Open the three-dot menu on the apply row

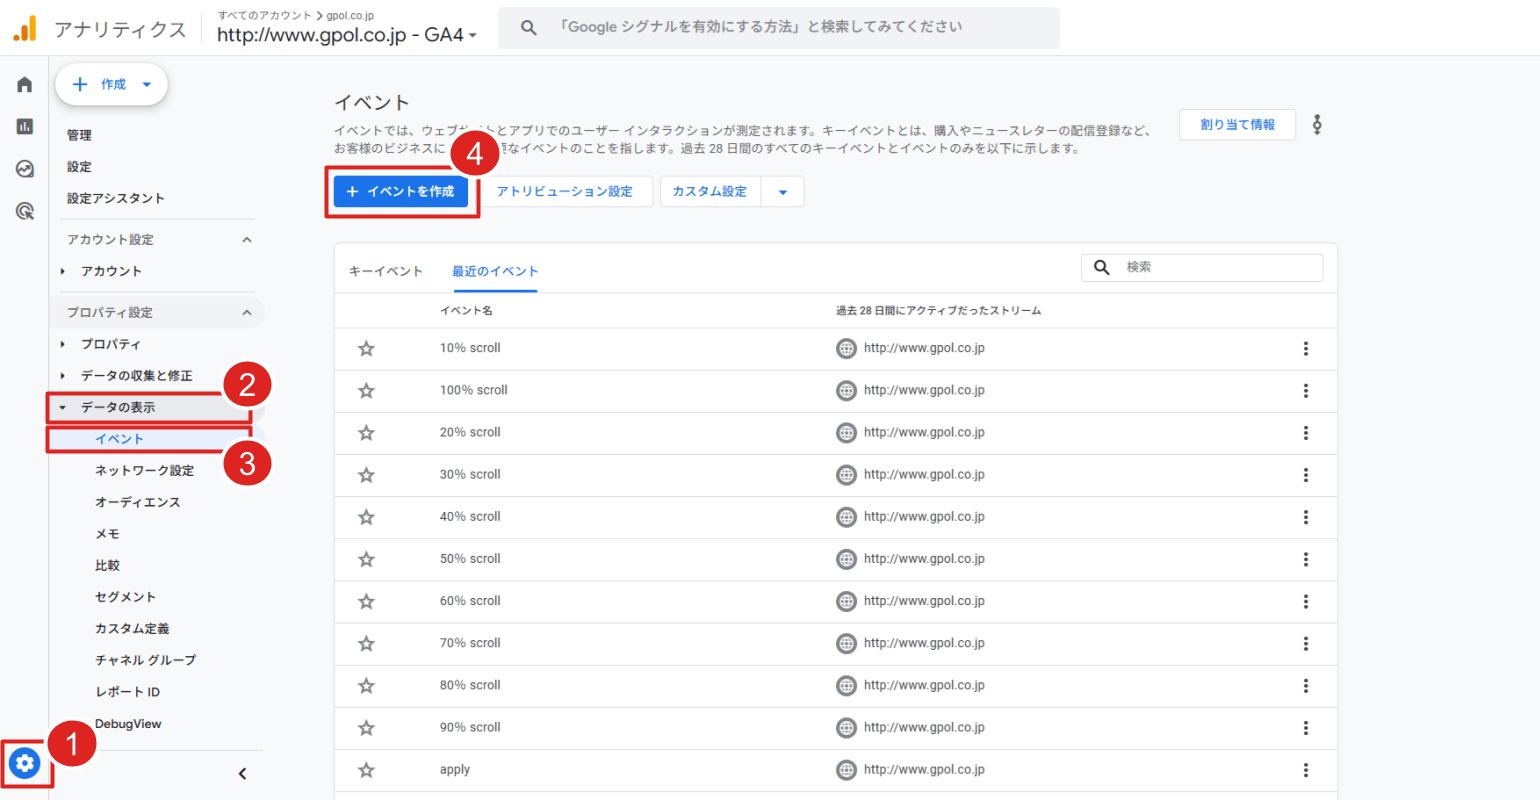tap(1306, 769)
